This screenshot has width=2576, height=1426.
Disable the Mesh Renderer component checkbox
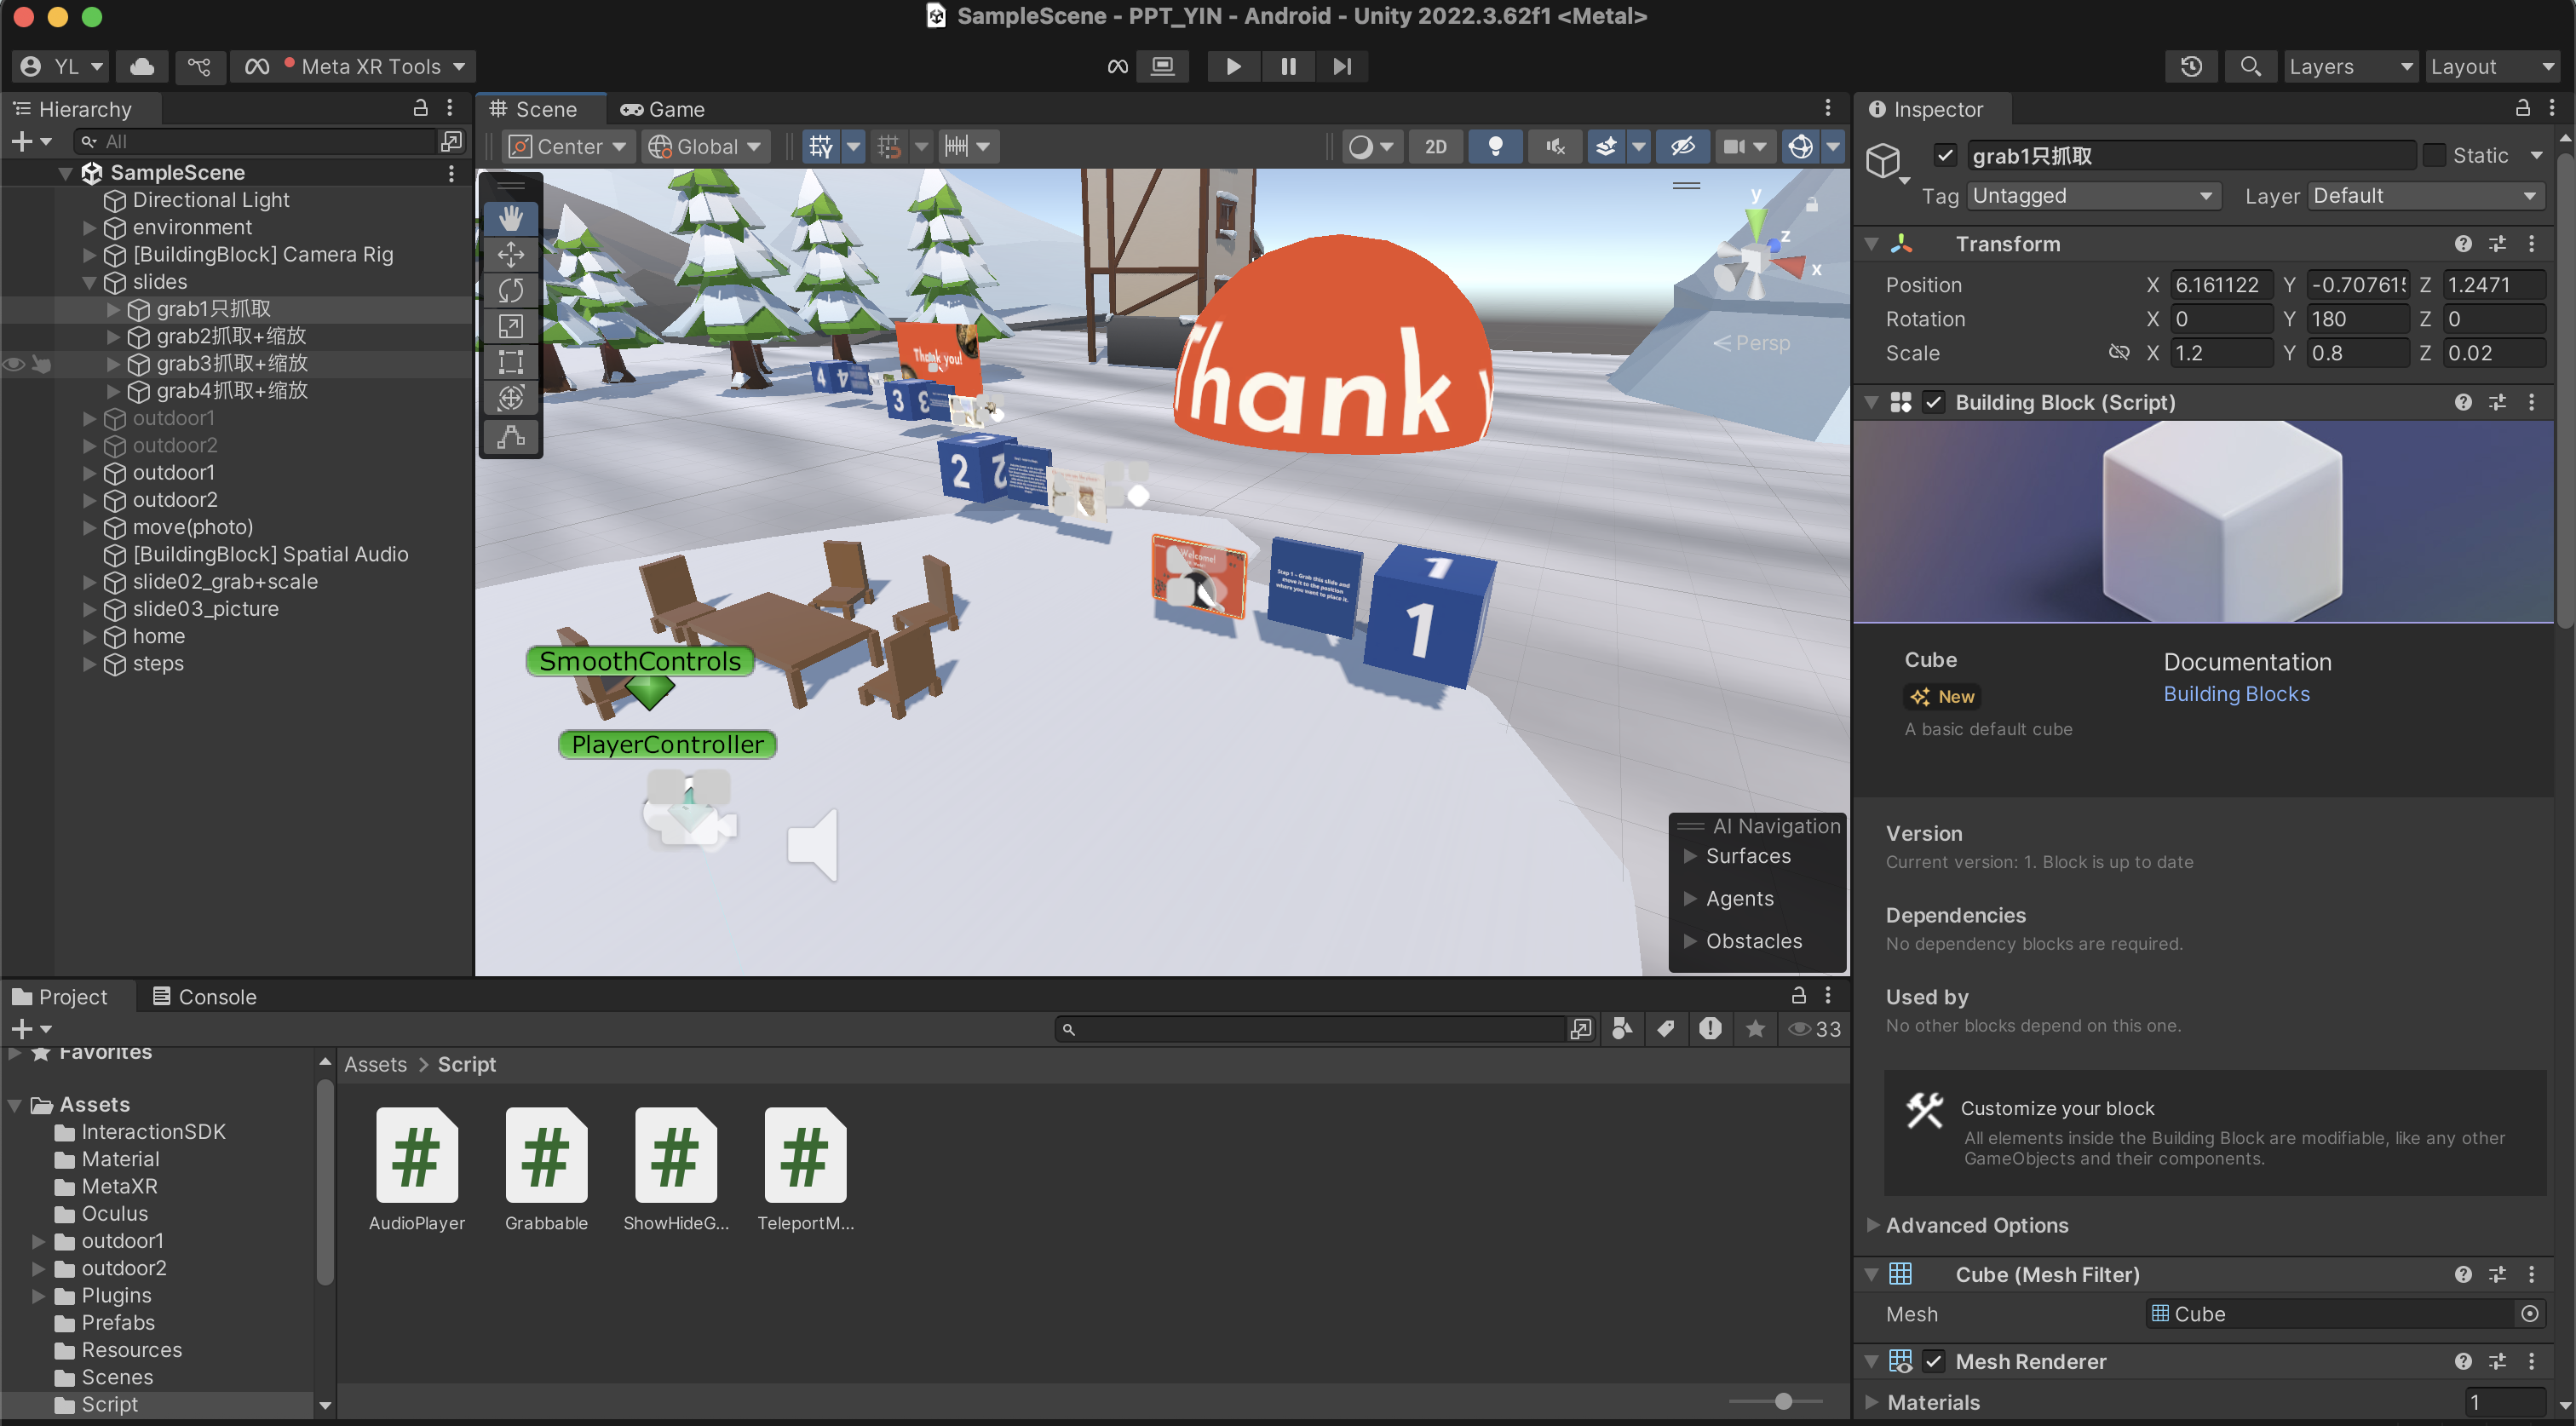1934,1361
